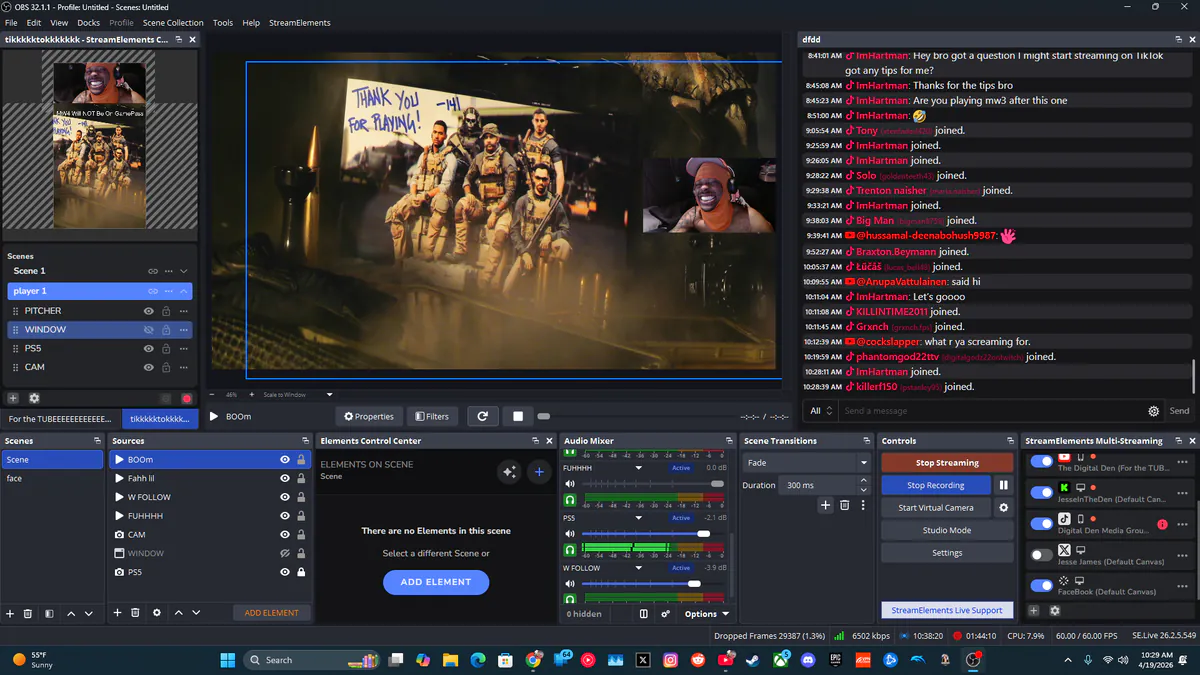1200x675 pixels.
Task: Unlock the PS5 source in Sources dock
Action: [301, 572]
